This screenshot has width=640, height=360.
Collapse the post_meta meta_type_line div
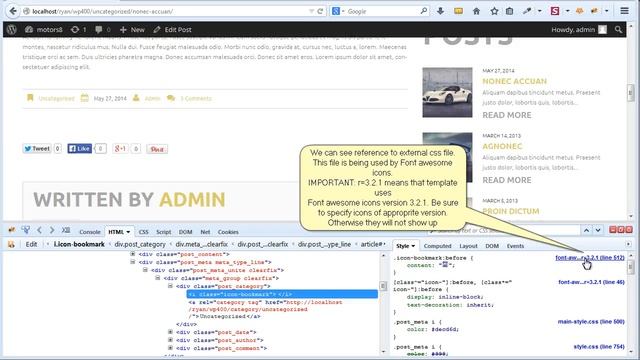pyautogui.click(x=133, y=262)
